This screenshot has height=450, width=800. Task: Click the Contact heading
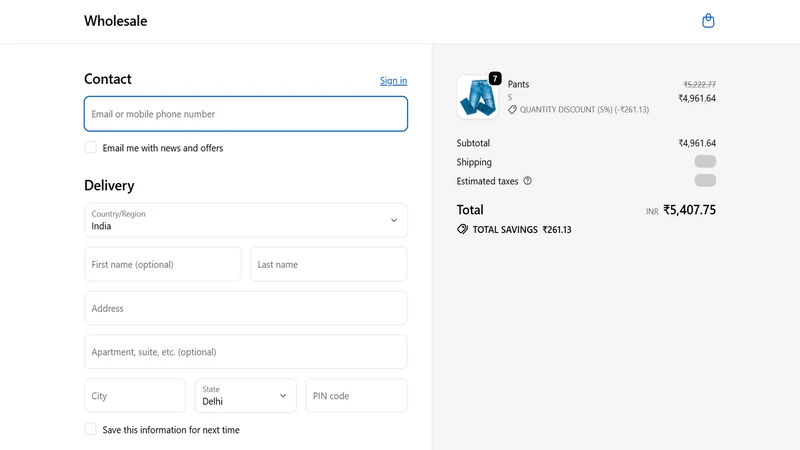click(x=108, y=79)
